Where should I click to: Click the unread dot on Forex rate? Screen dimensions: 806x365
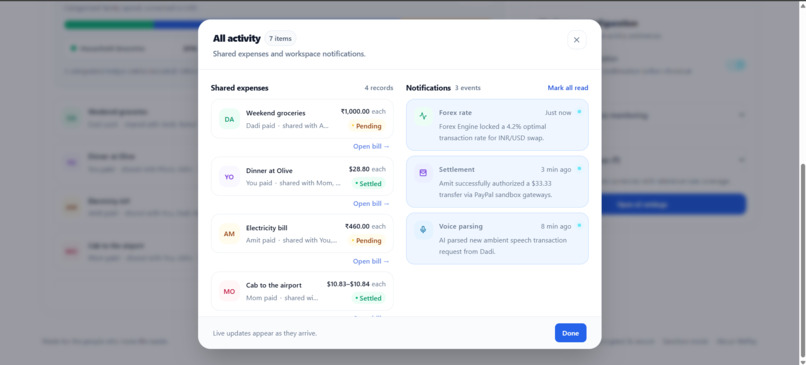pyautogui.click(x=579, y=112)
